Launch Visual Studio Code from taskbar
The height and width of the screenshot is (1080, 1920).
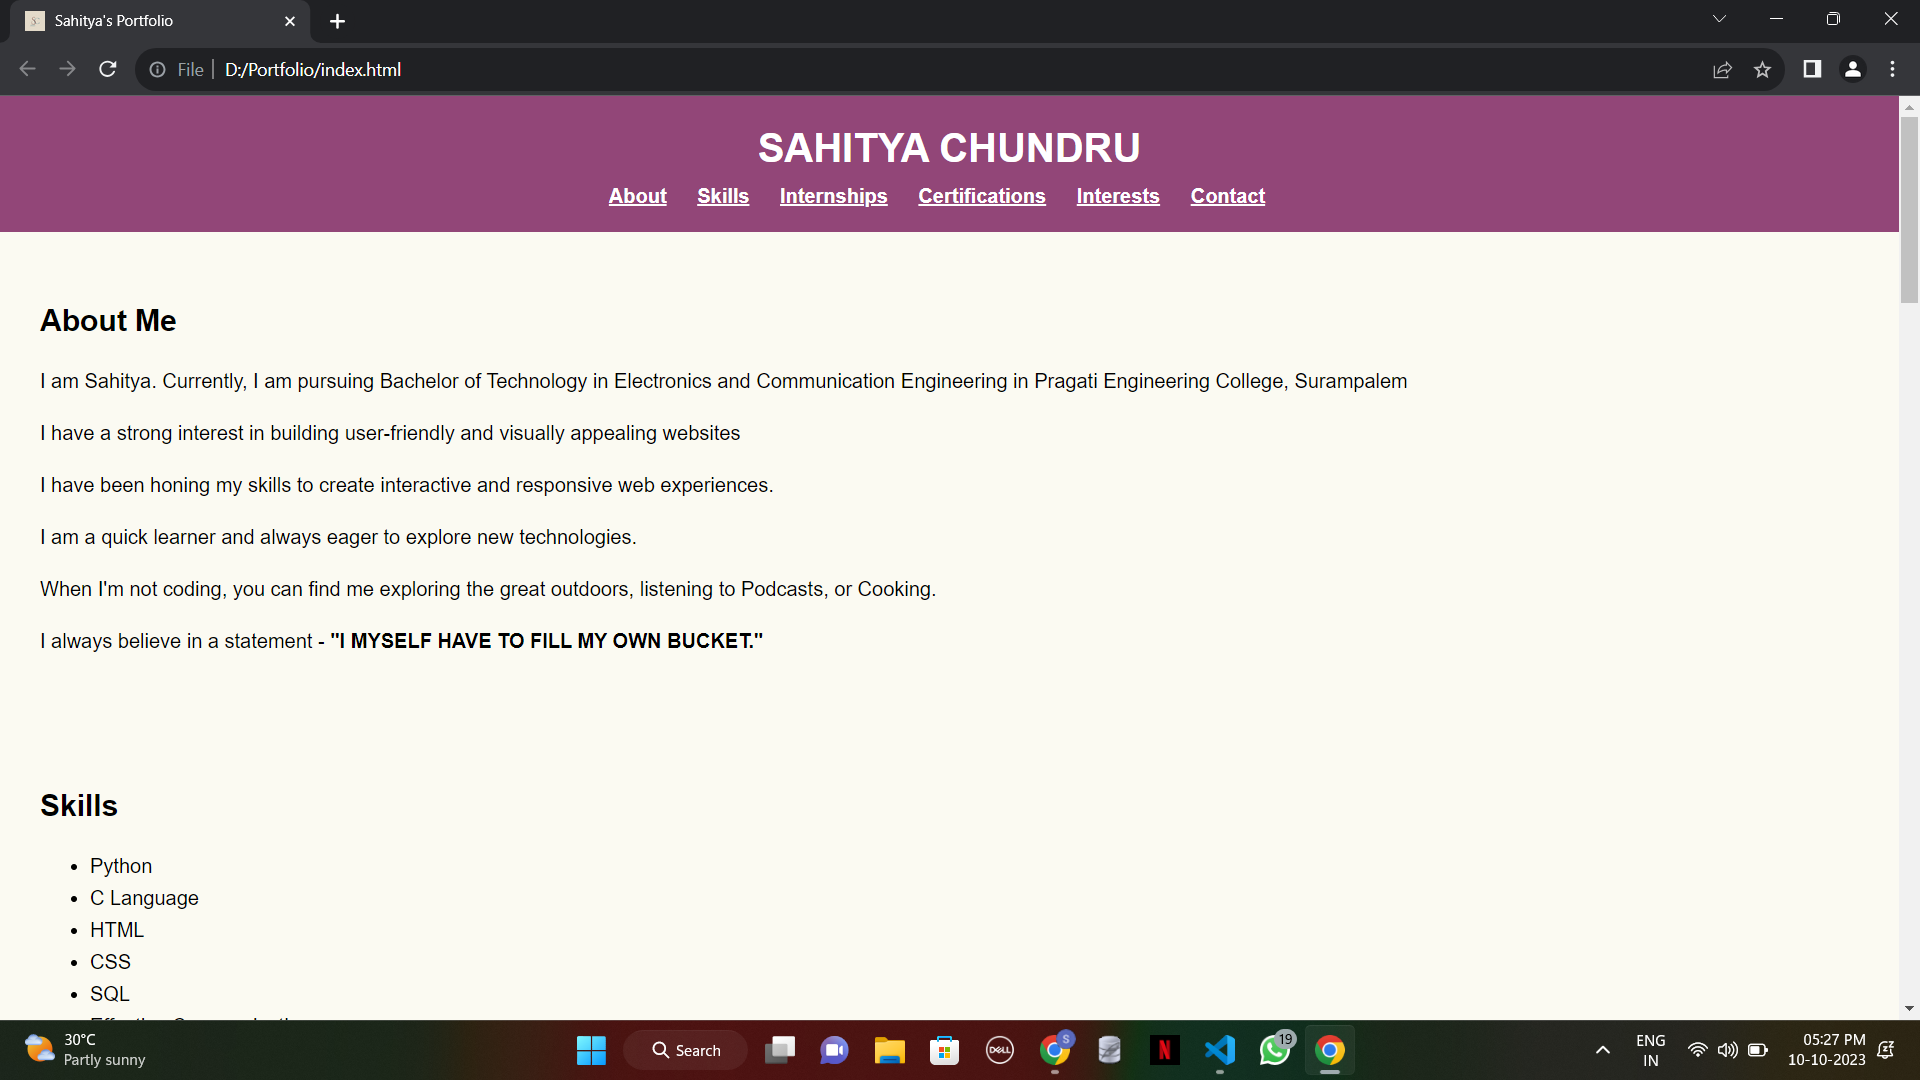1220,1050
